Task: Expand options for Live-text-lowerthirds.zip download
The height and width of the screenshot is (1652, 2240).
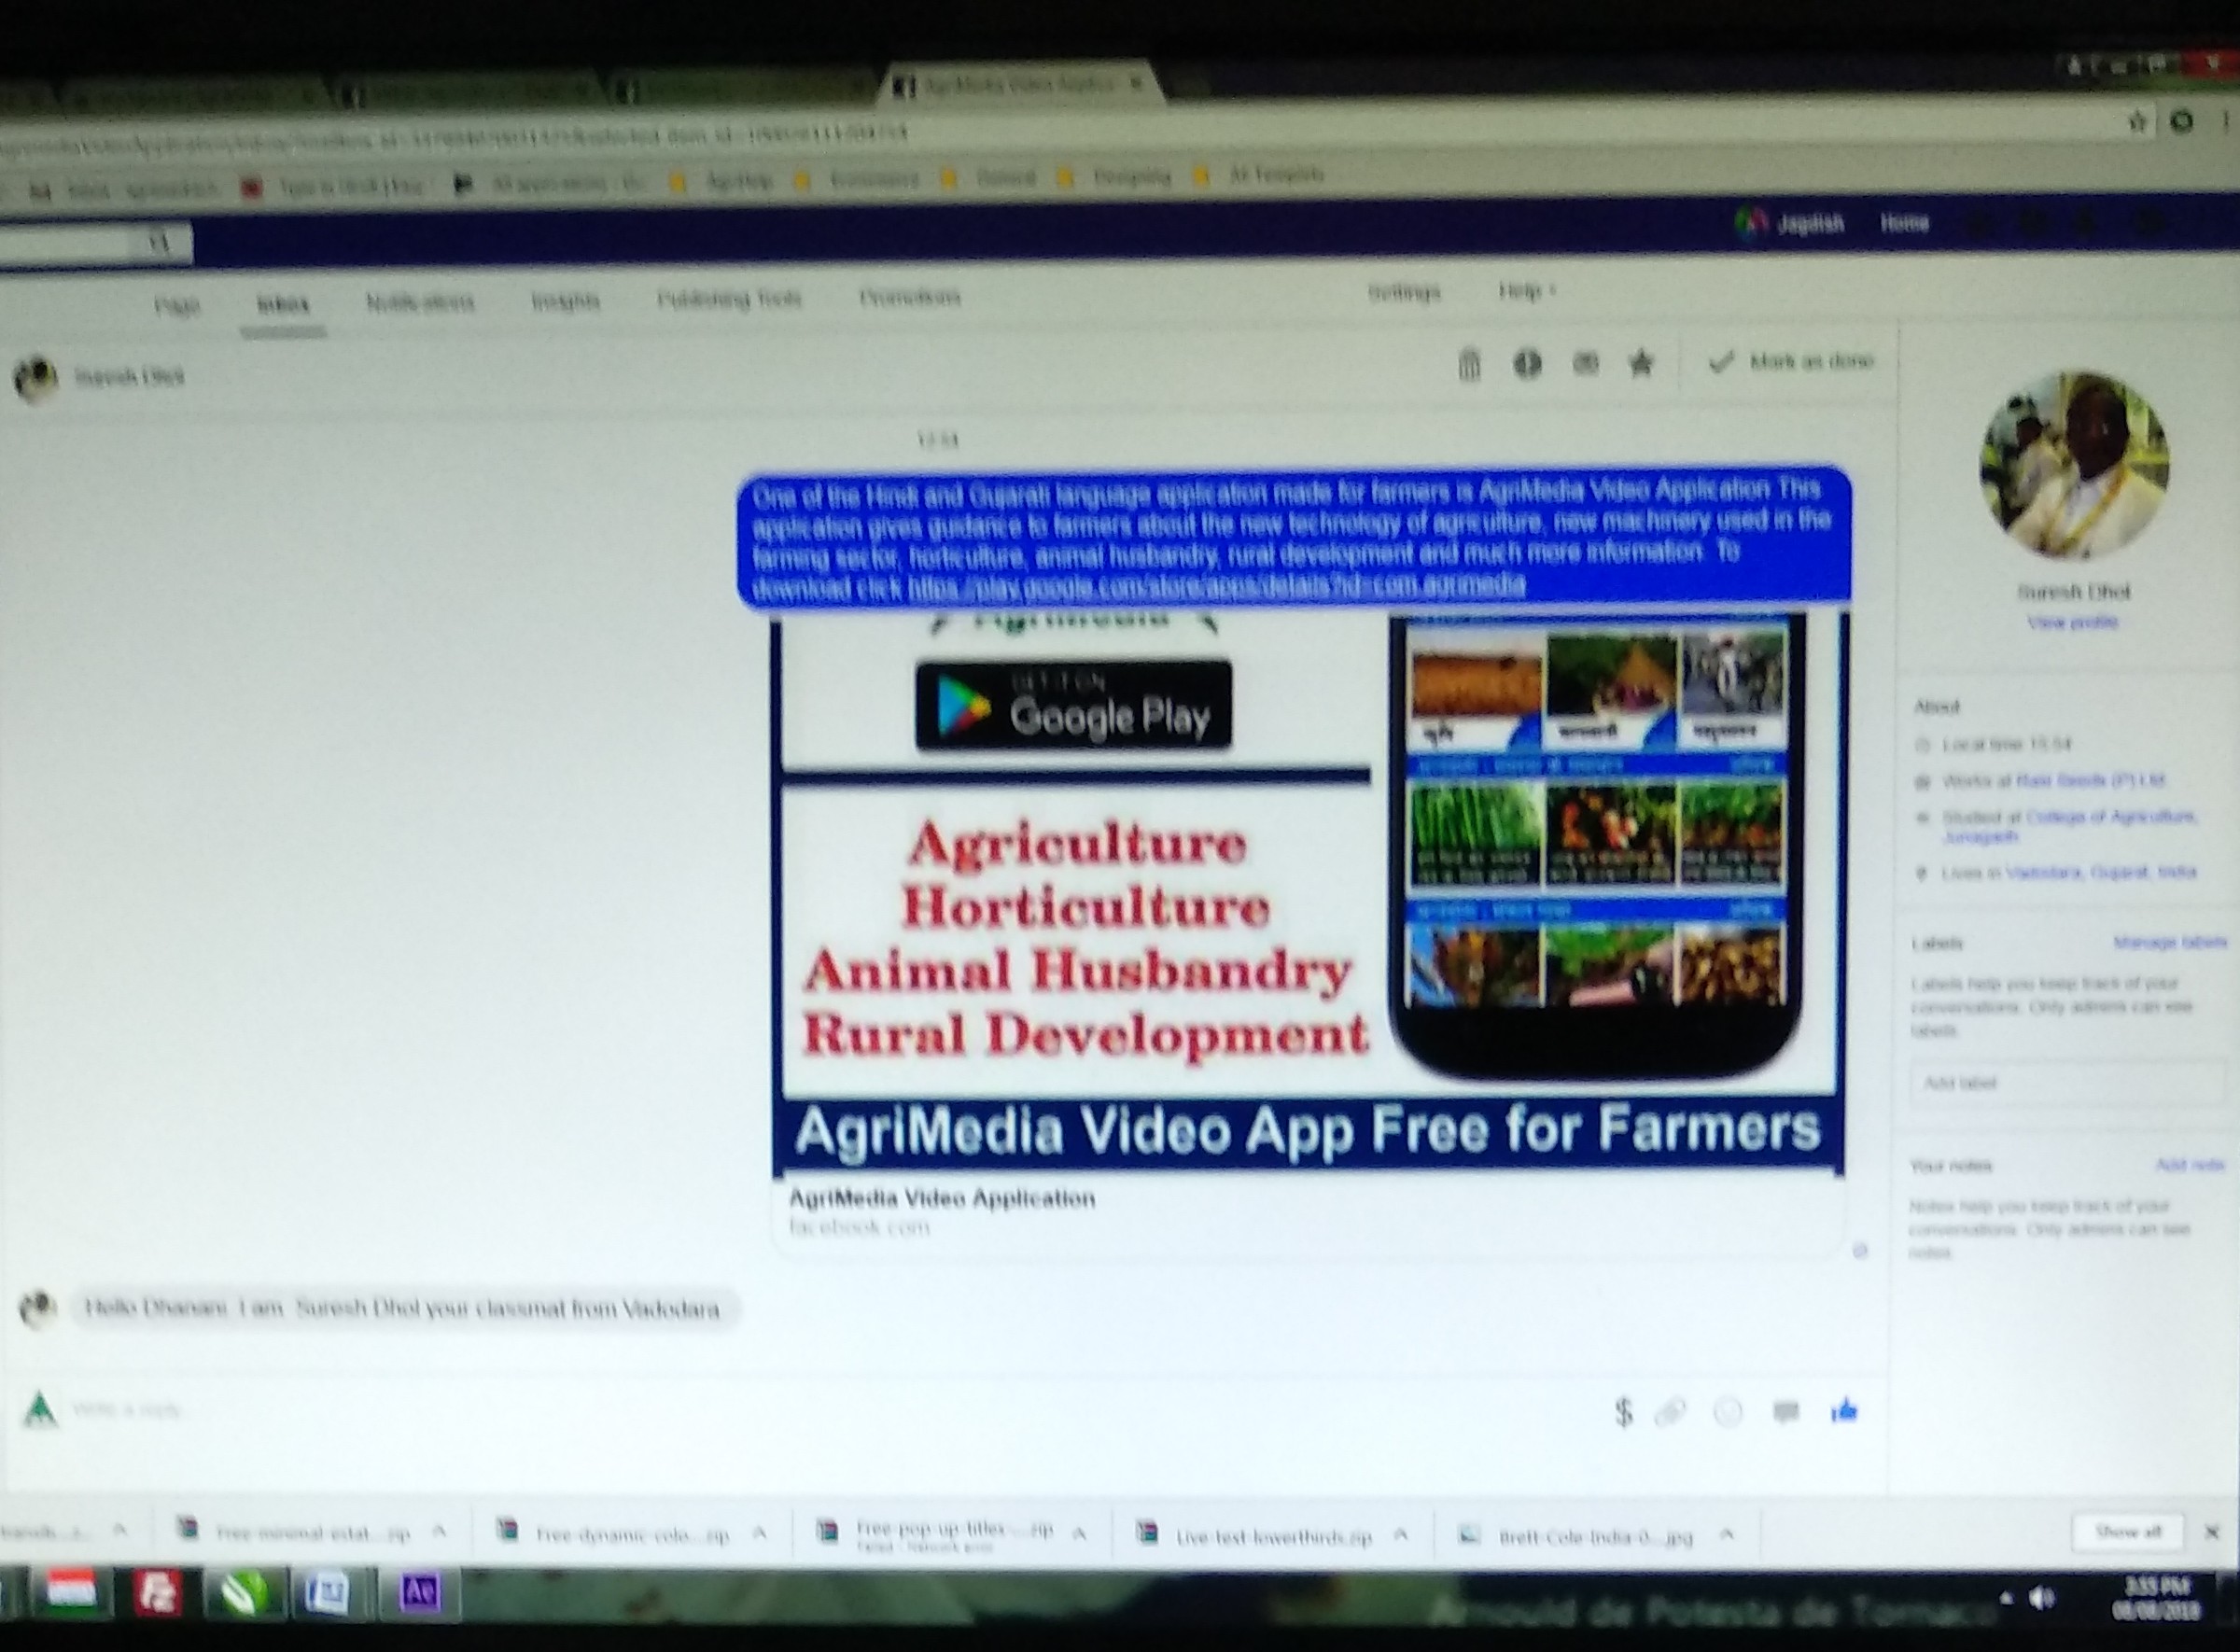Action: point(1400,1534)
